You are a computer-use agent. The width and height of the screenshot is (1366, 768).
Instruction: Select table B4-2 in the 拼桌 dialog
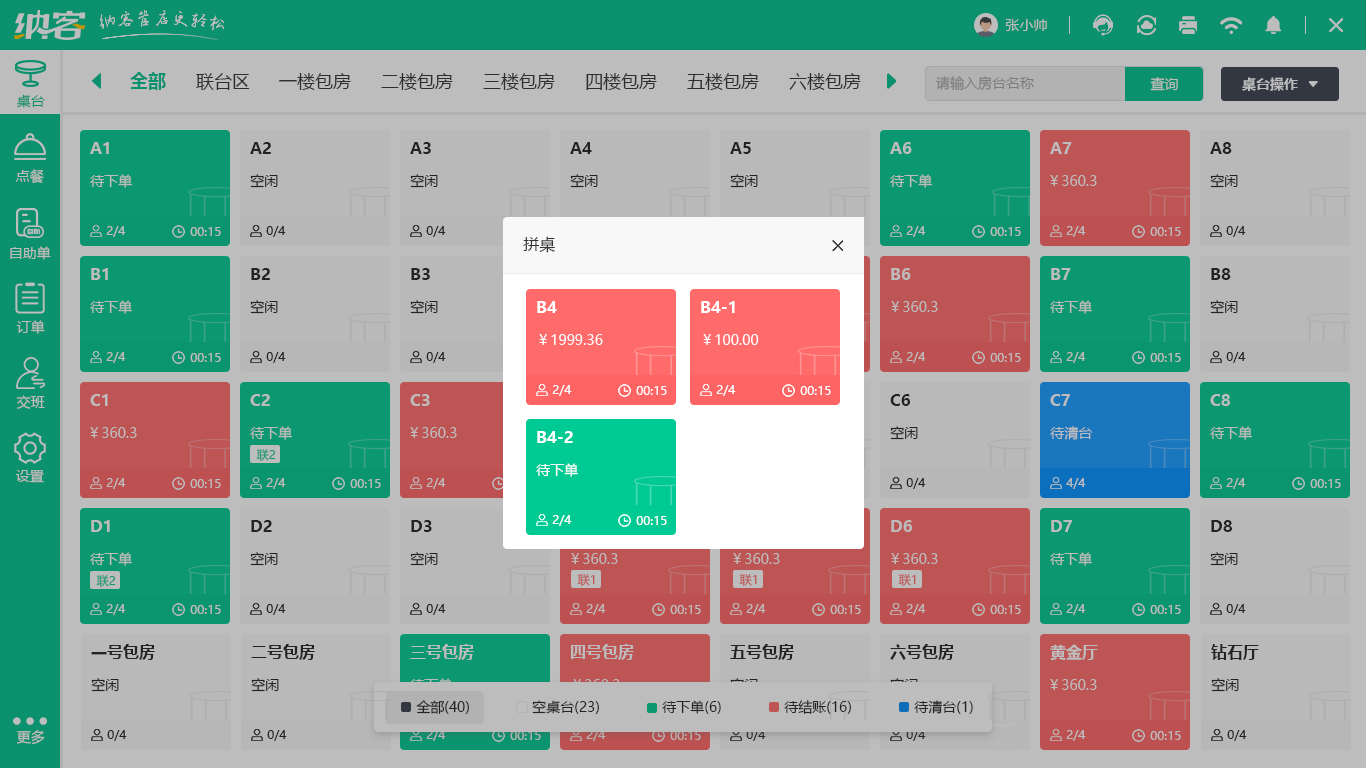601,477
